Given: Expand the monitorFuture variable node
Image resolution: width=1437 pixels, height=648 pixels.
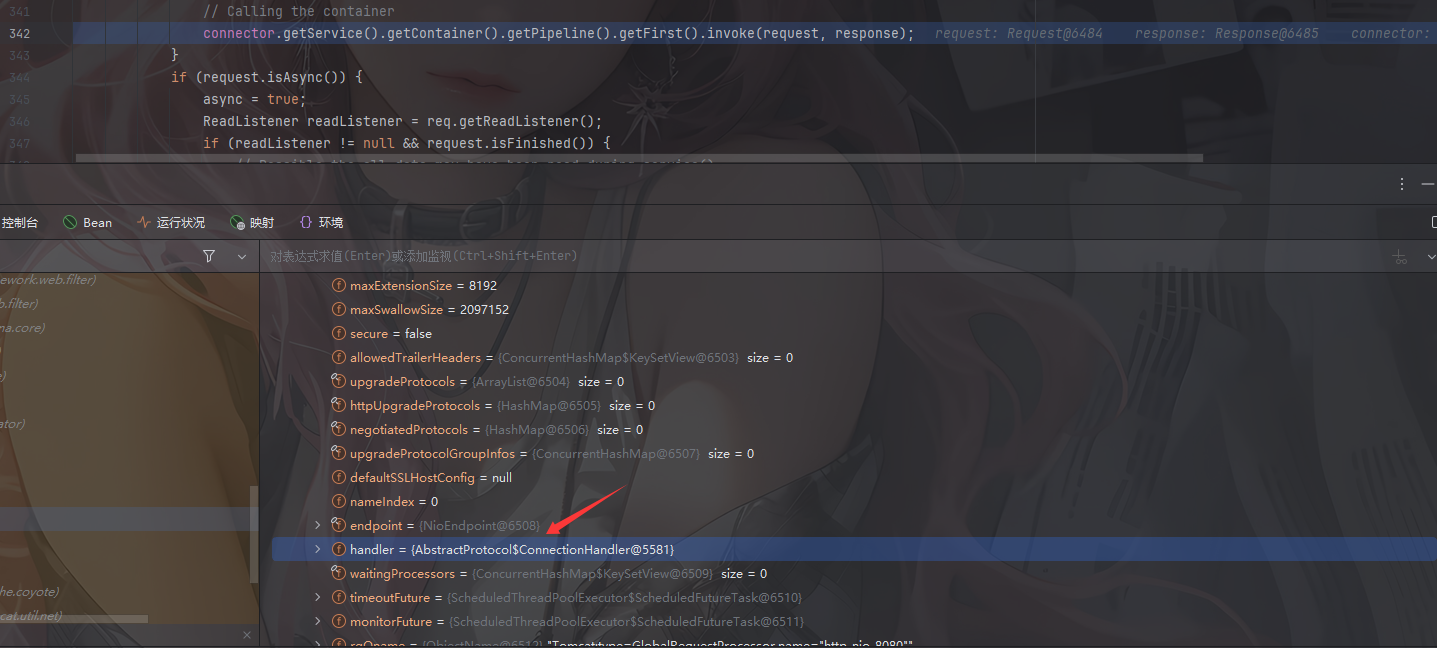Looking at the screenshot, I should [318, 621].
